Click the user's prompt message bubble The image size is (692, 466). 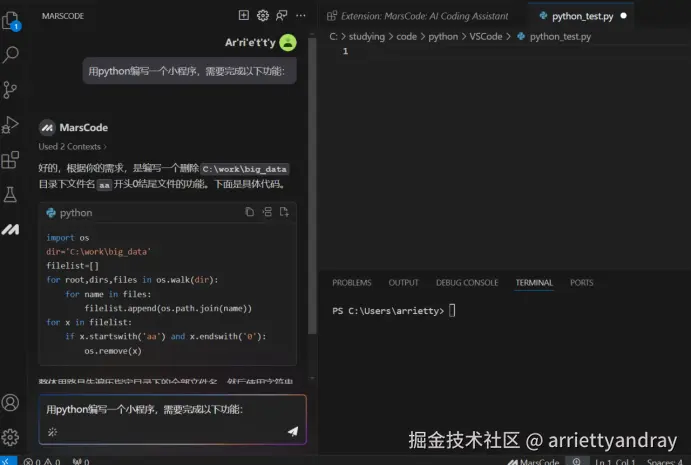pyautogui.click(x=189, y=71)
